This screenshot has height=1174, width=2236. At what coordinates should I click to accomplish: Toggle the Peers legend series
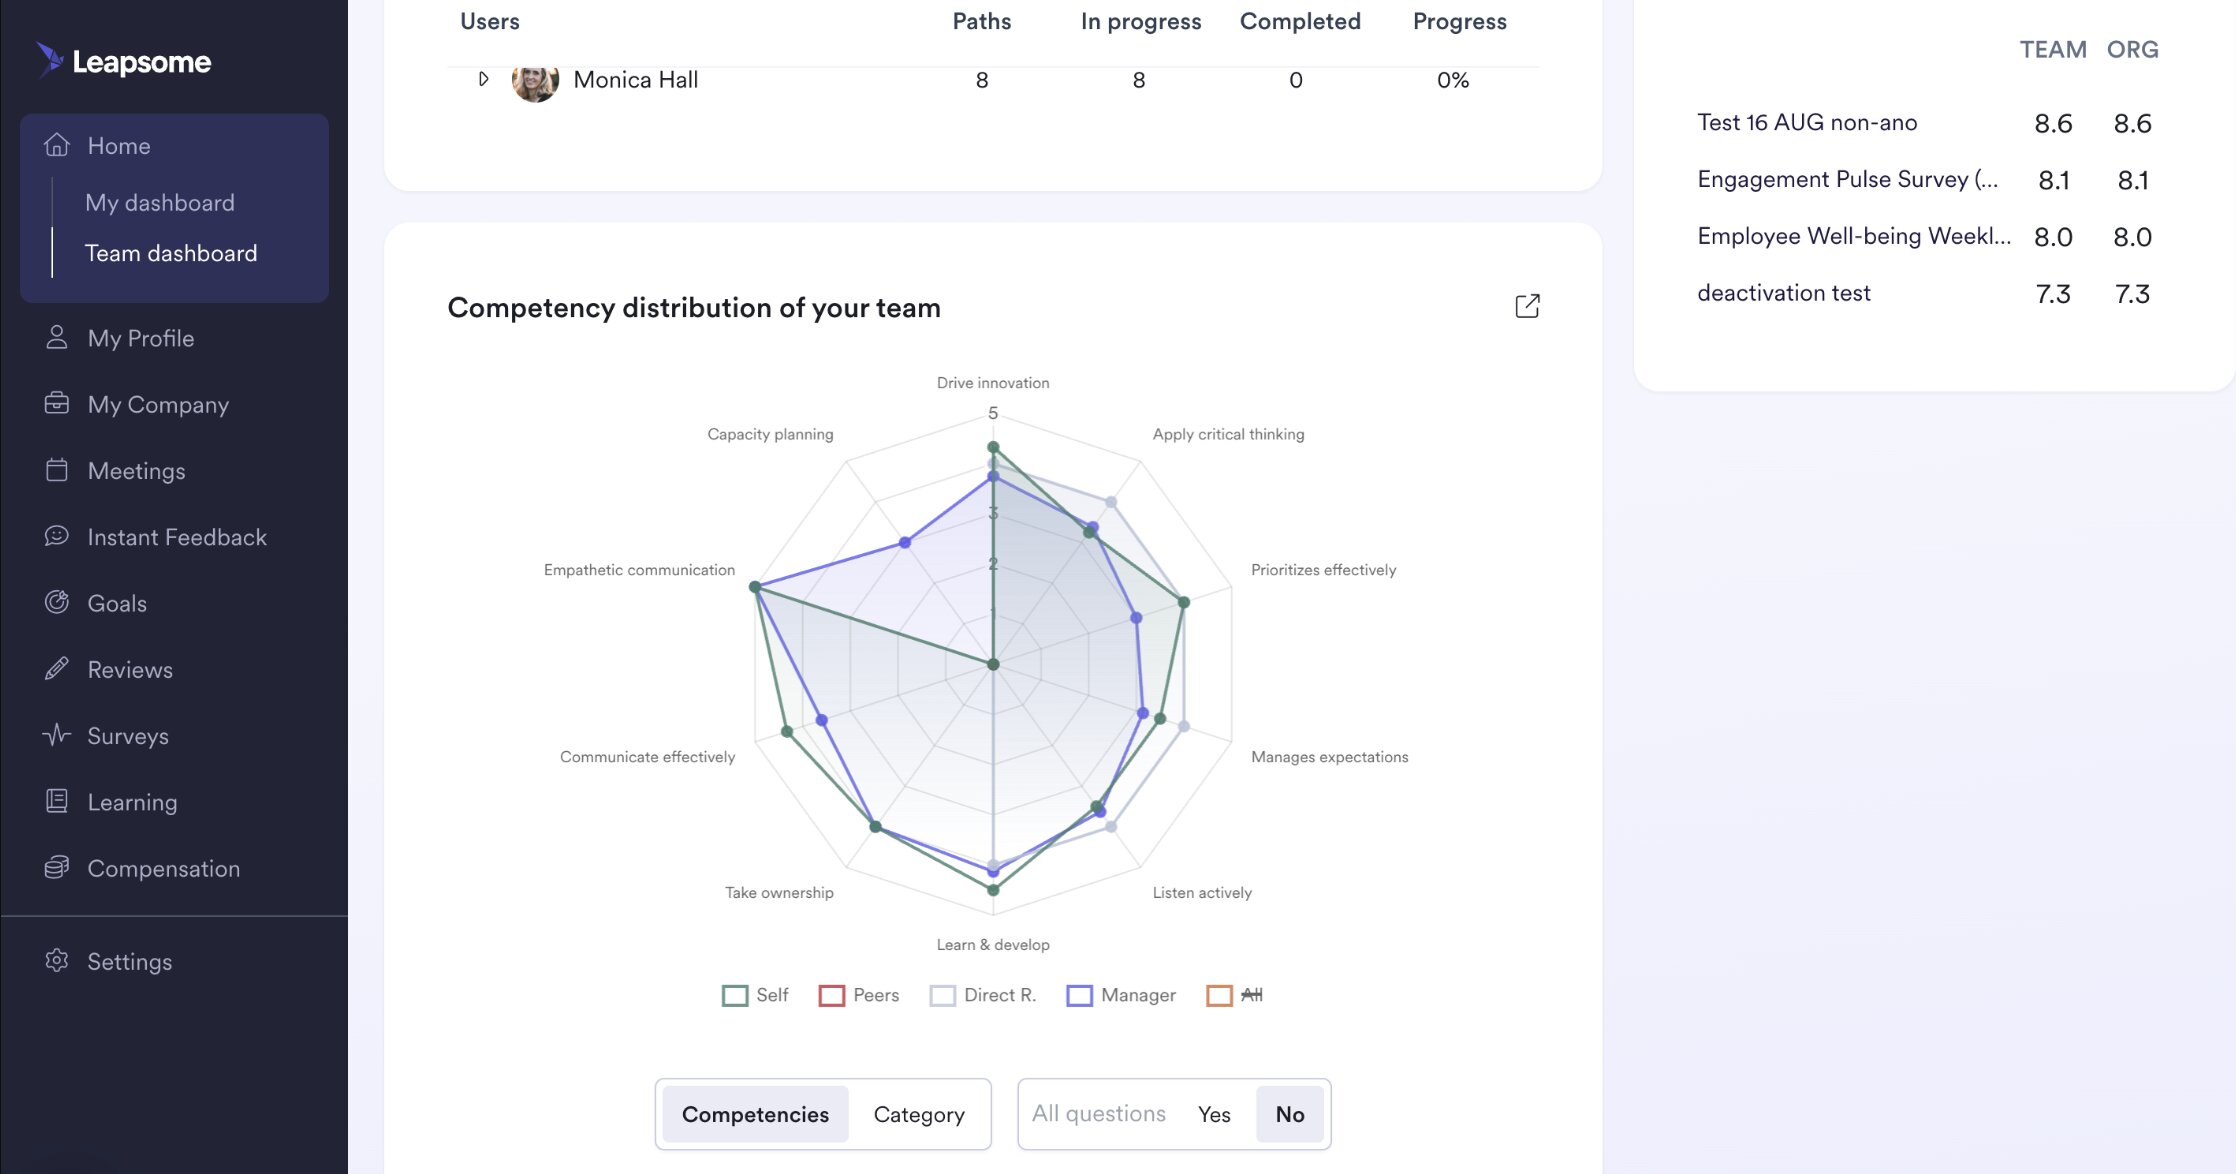pyautogui.click(x=859, y=995)
